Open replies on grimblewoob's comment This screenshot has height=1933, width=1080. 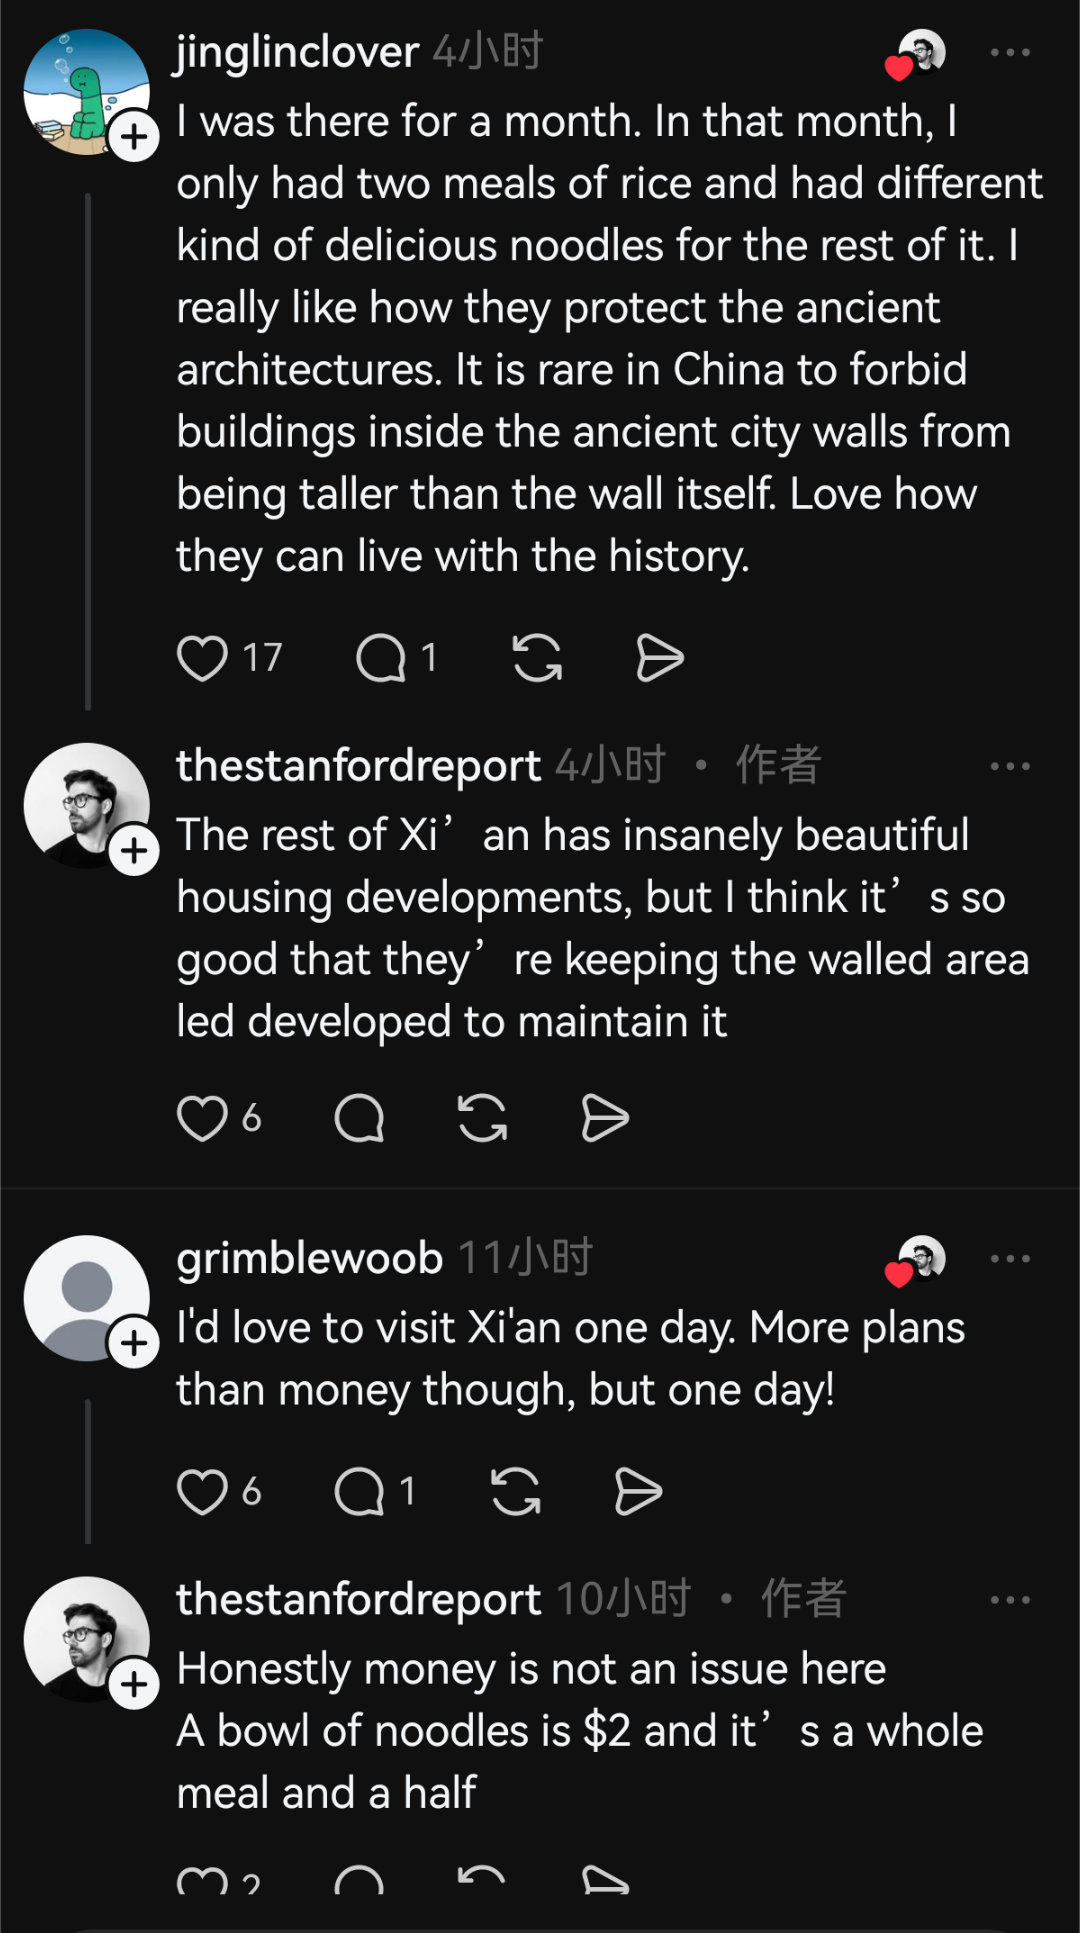point(359,1492)
